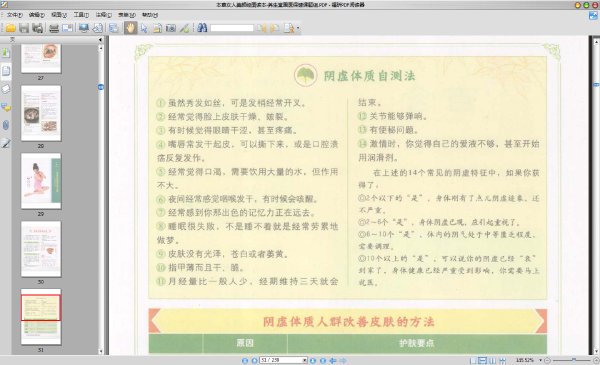Go to first page button

245,360
